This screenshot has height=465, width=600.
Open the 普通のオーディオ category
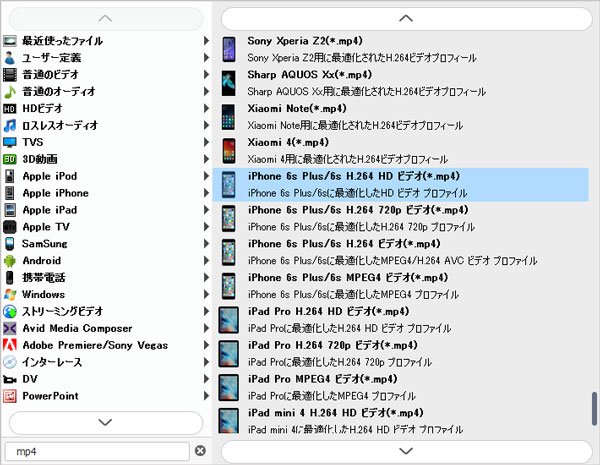(106, 91)
